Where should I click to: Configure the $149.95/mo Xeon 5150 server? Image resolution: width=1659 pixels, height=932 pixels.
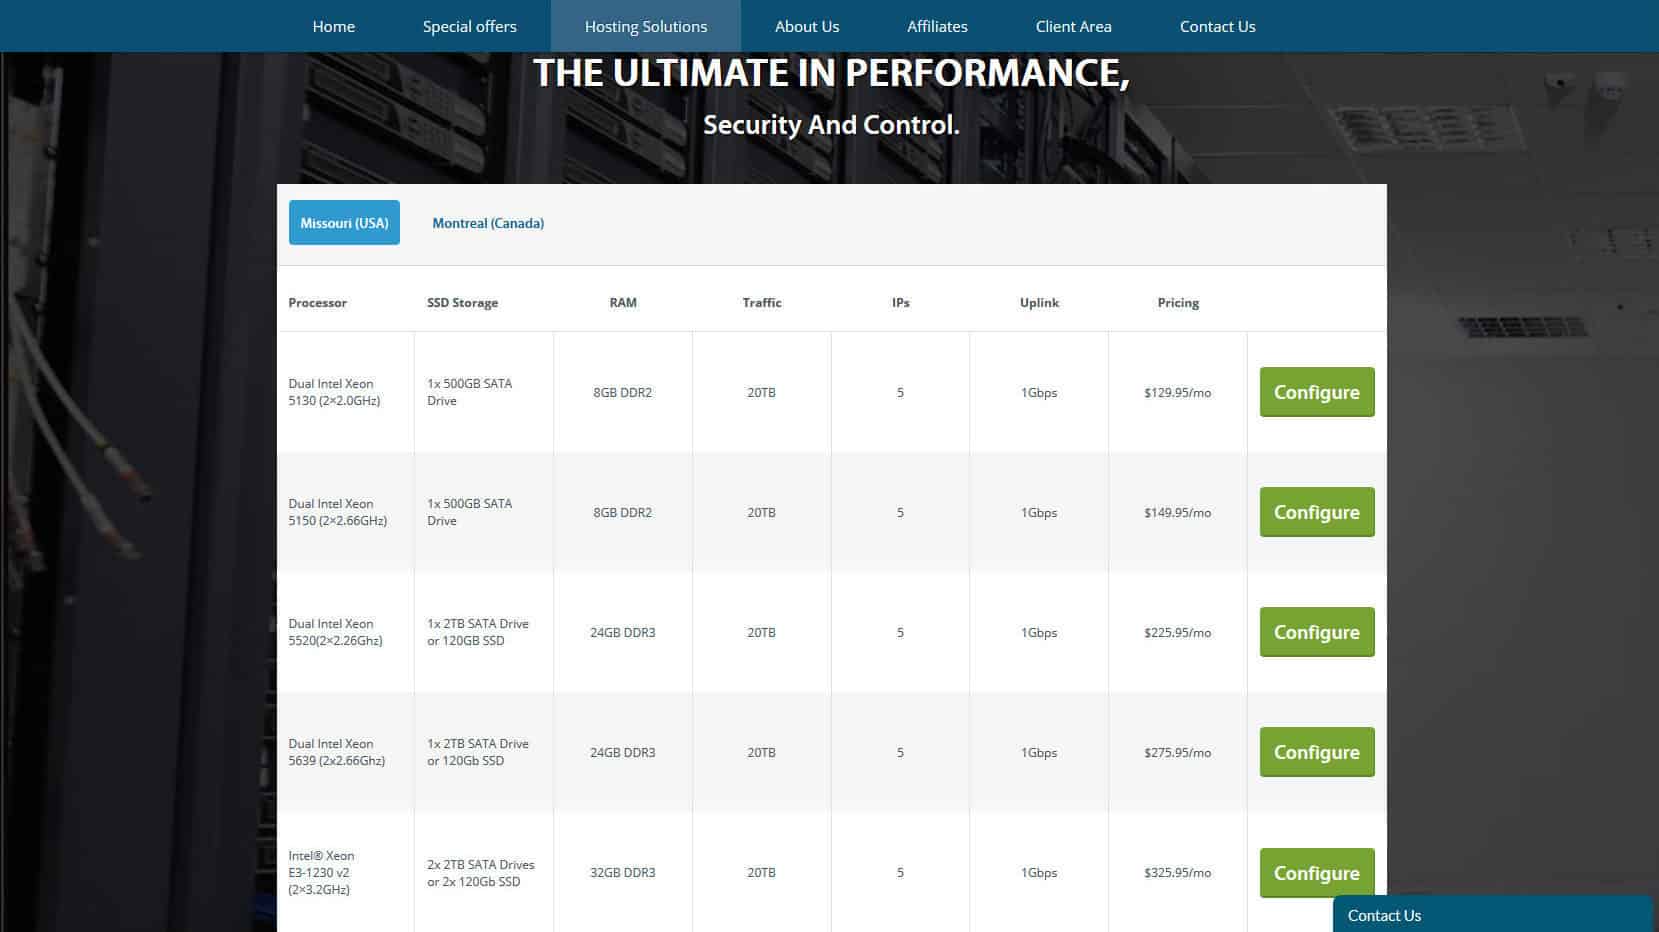click(1317, 512)
